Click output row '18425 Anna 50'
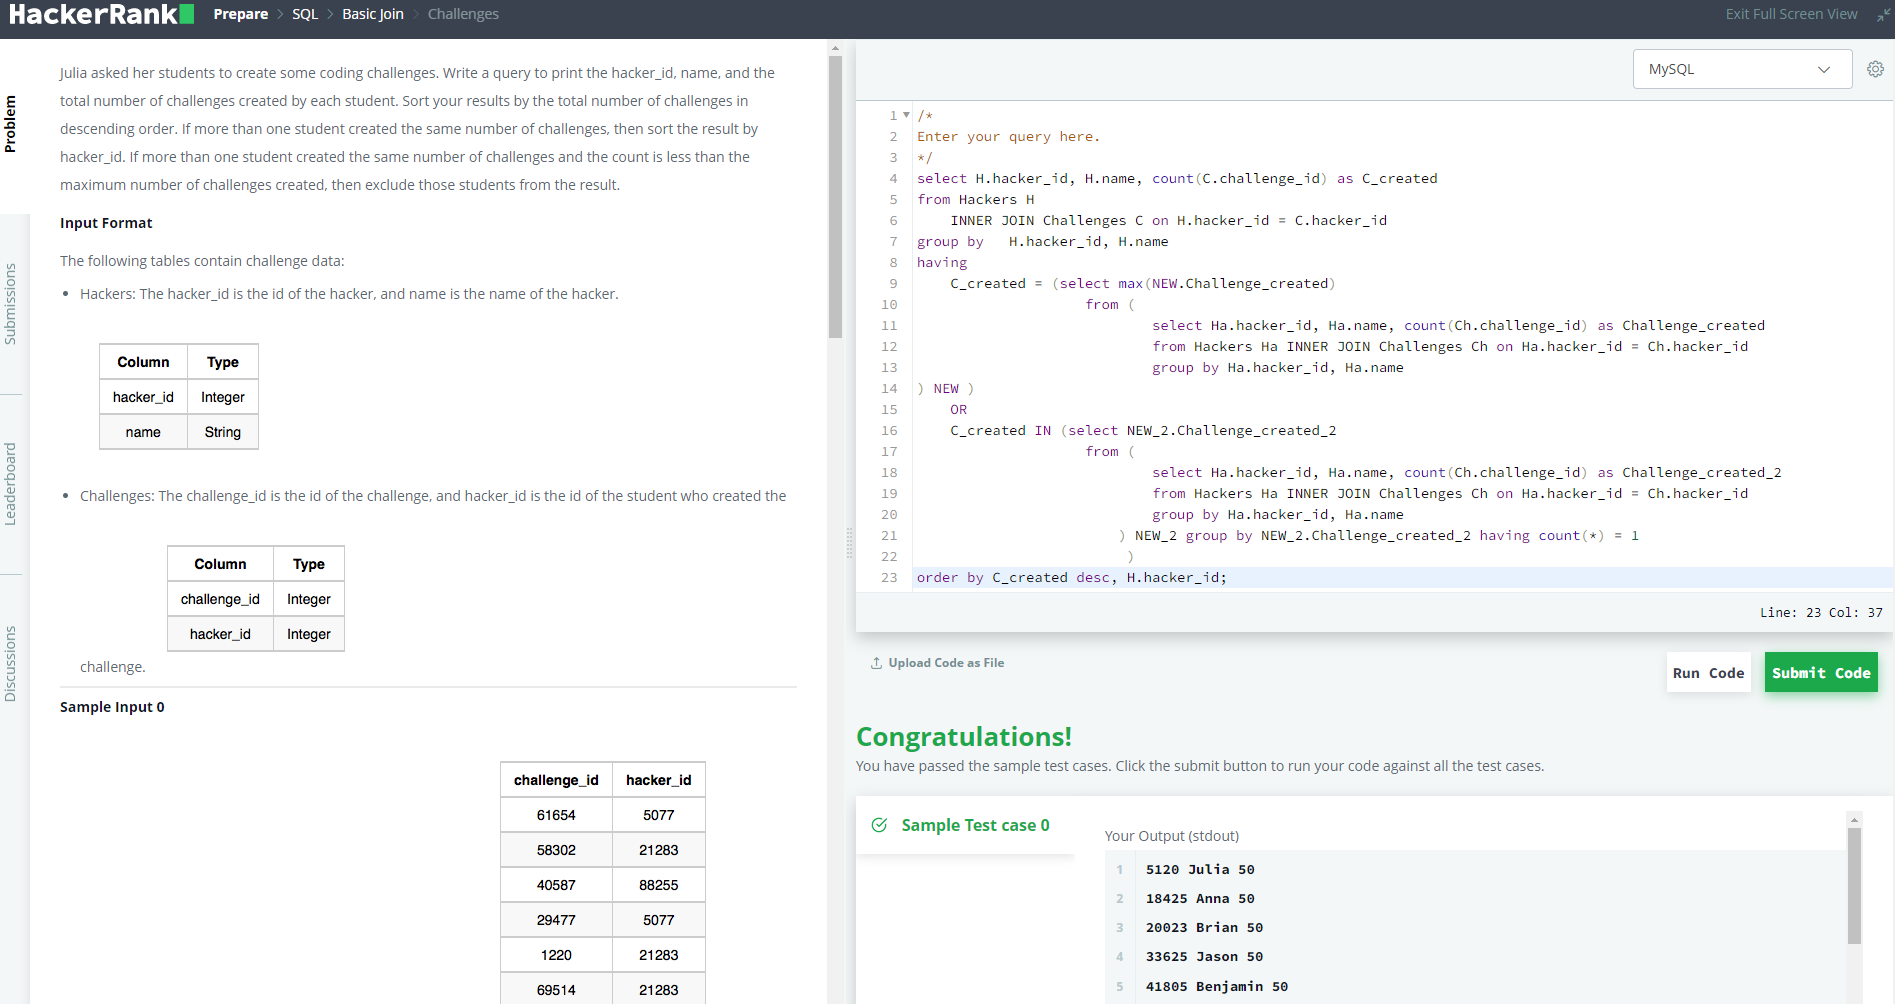 [1200, 899]
